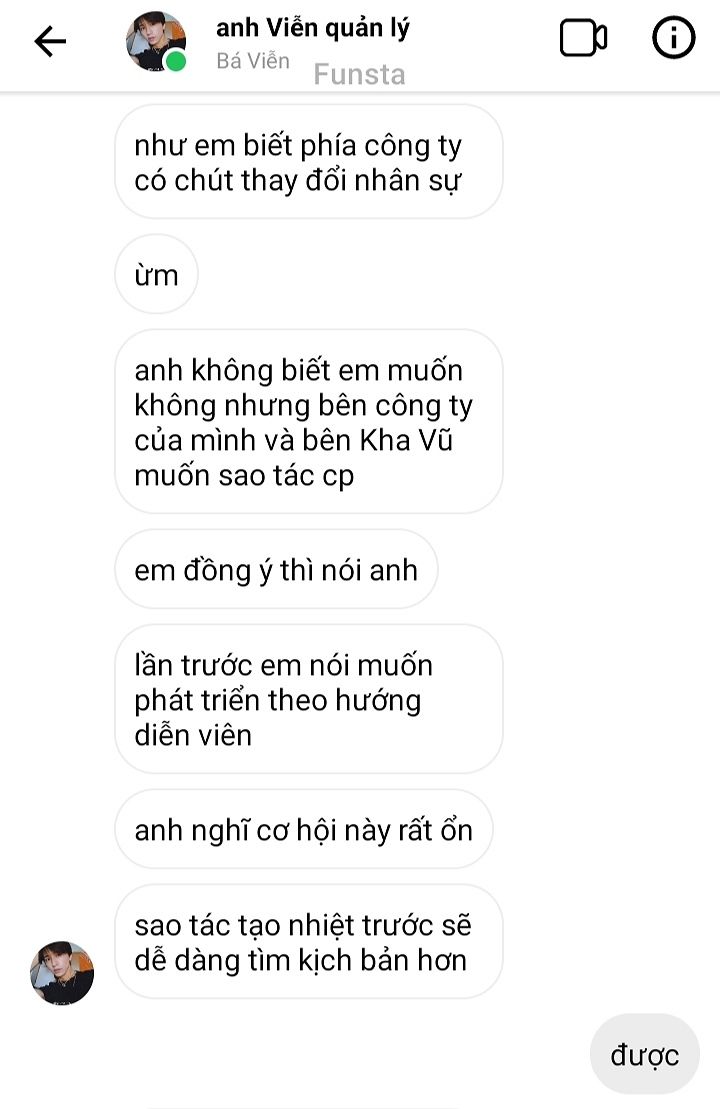
Task: Select the "em đồng ý thì nói anh" message
Action: click(276, 569)
